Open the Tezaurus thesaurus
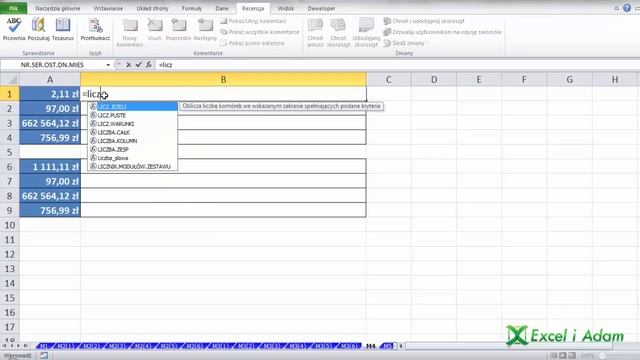 pos(63,29)
